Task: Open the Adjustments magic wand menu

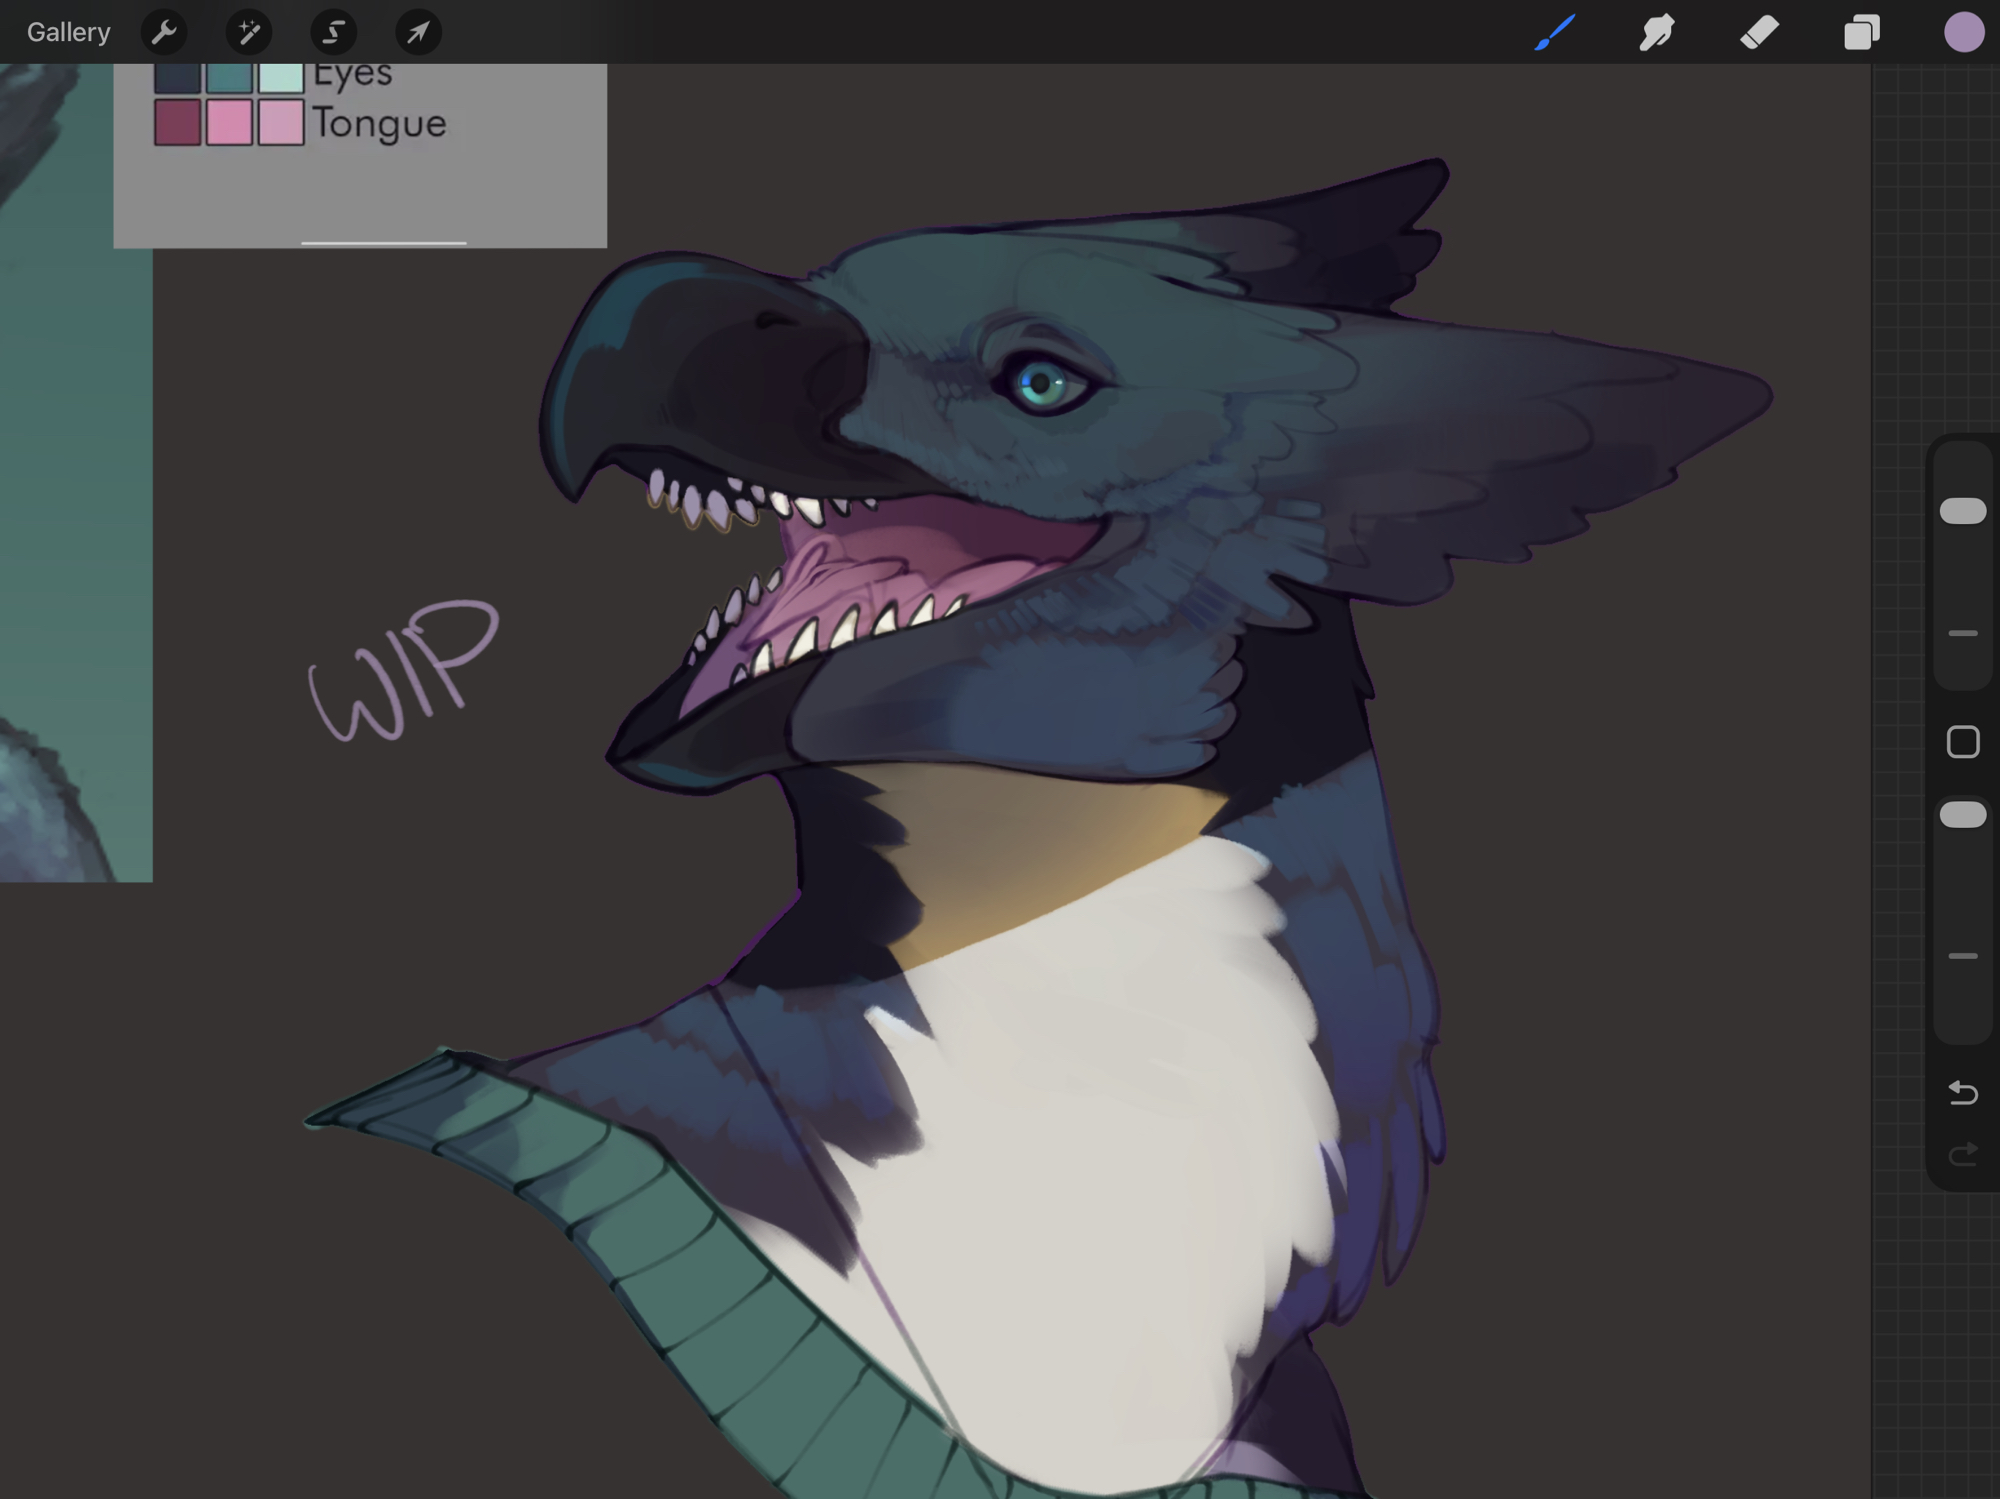Action: (249, 32)
